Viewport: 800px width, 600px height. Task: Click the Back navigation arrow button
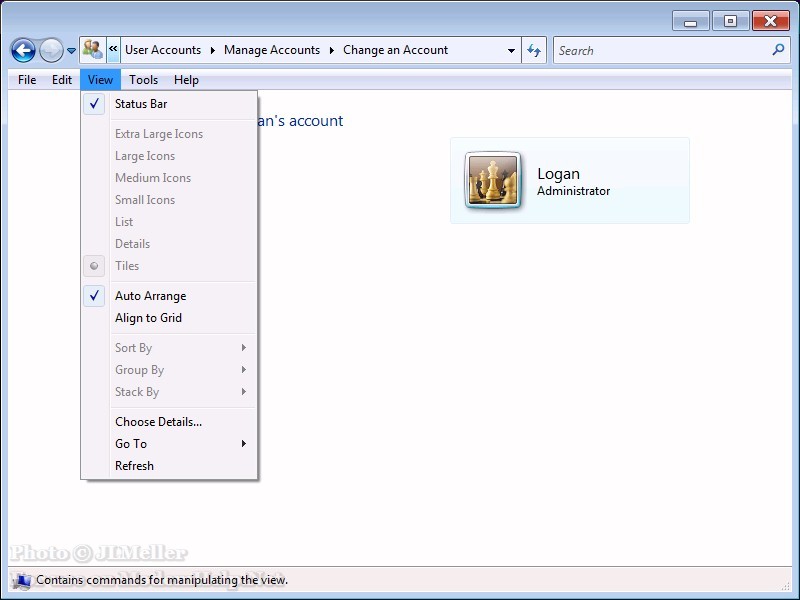pos(23,50)
